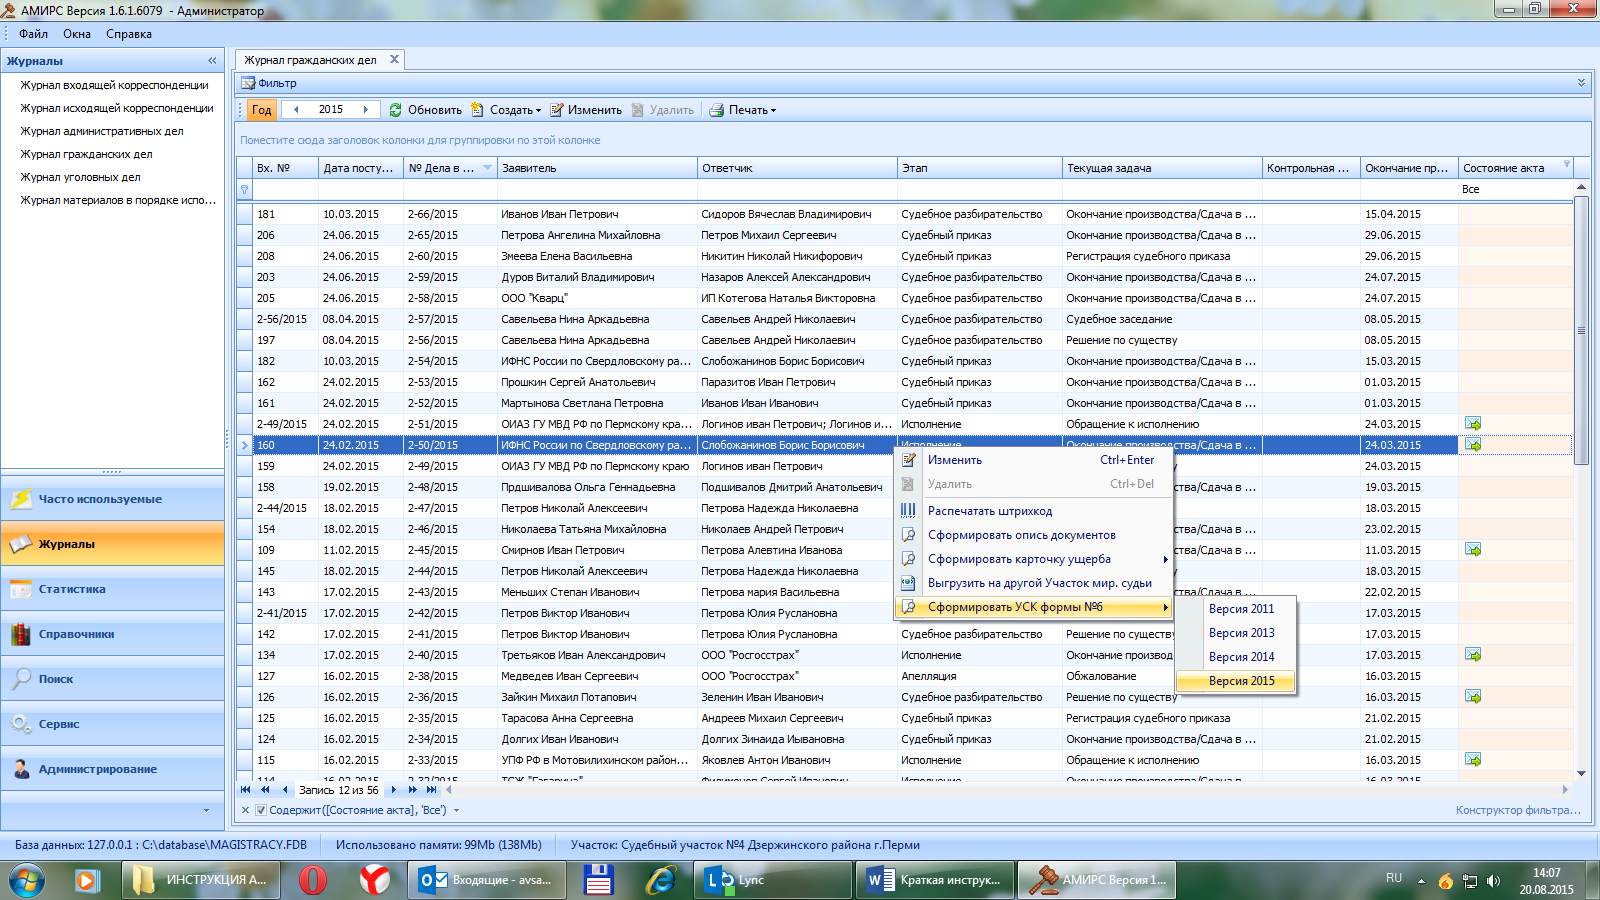
Task: Open Lync from the Windows taskbar
Action: point(773,880)
